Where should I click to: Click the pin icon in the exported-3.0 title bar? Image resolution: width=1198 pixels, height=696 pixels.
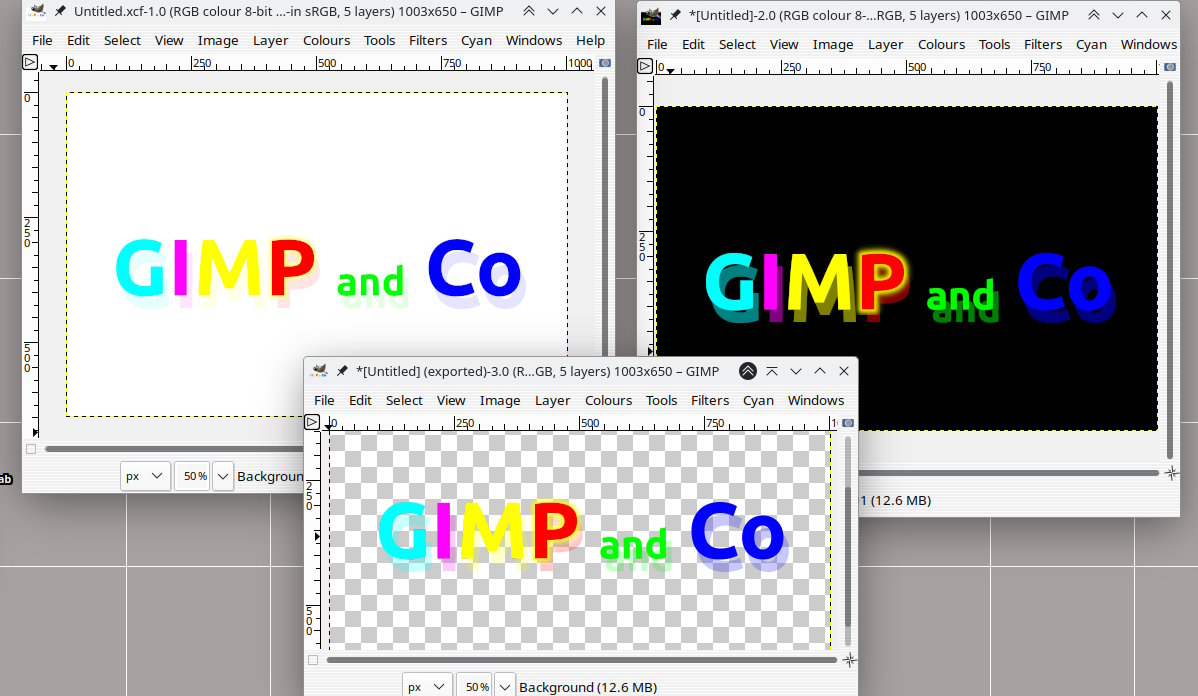pos(342,371)
